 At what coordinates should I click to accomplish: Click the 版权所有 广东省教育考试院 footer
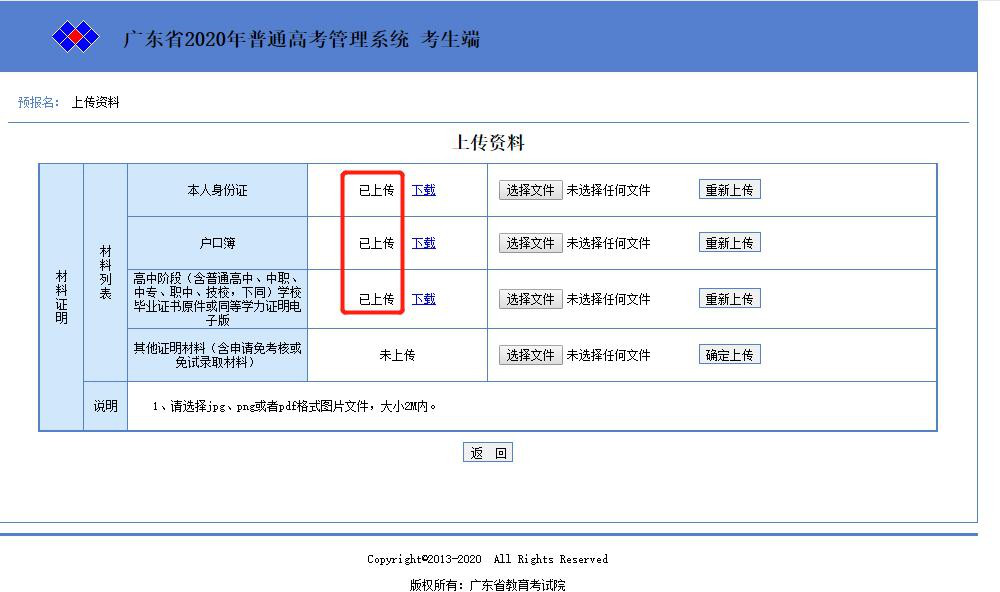pyautogui.click(x=487, y=585)
